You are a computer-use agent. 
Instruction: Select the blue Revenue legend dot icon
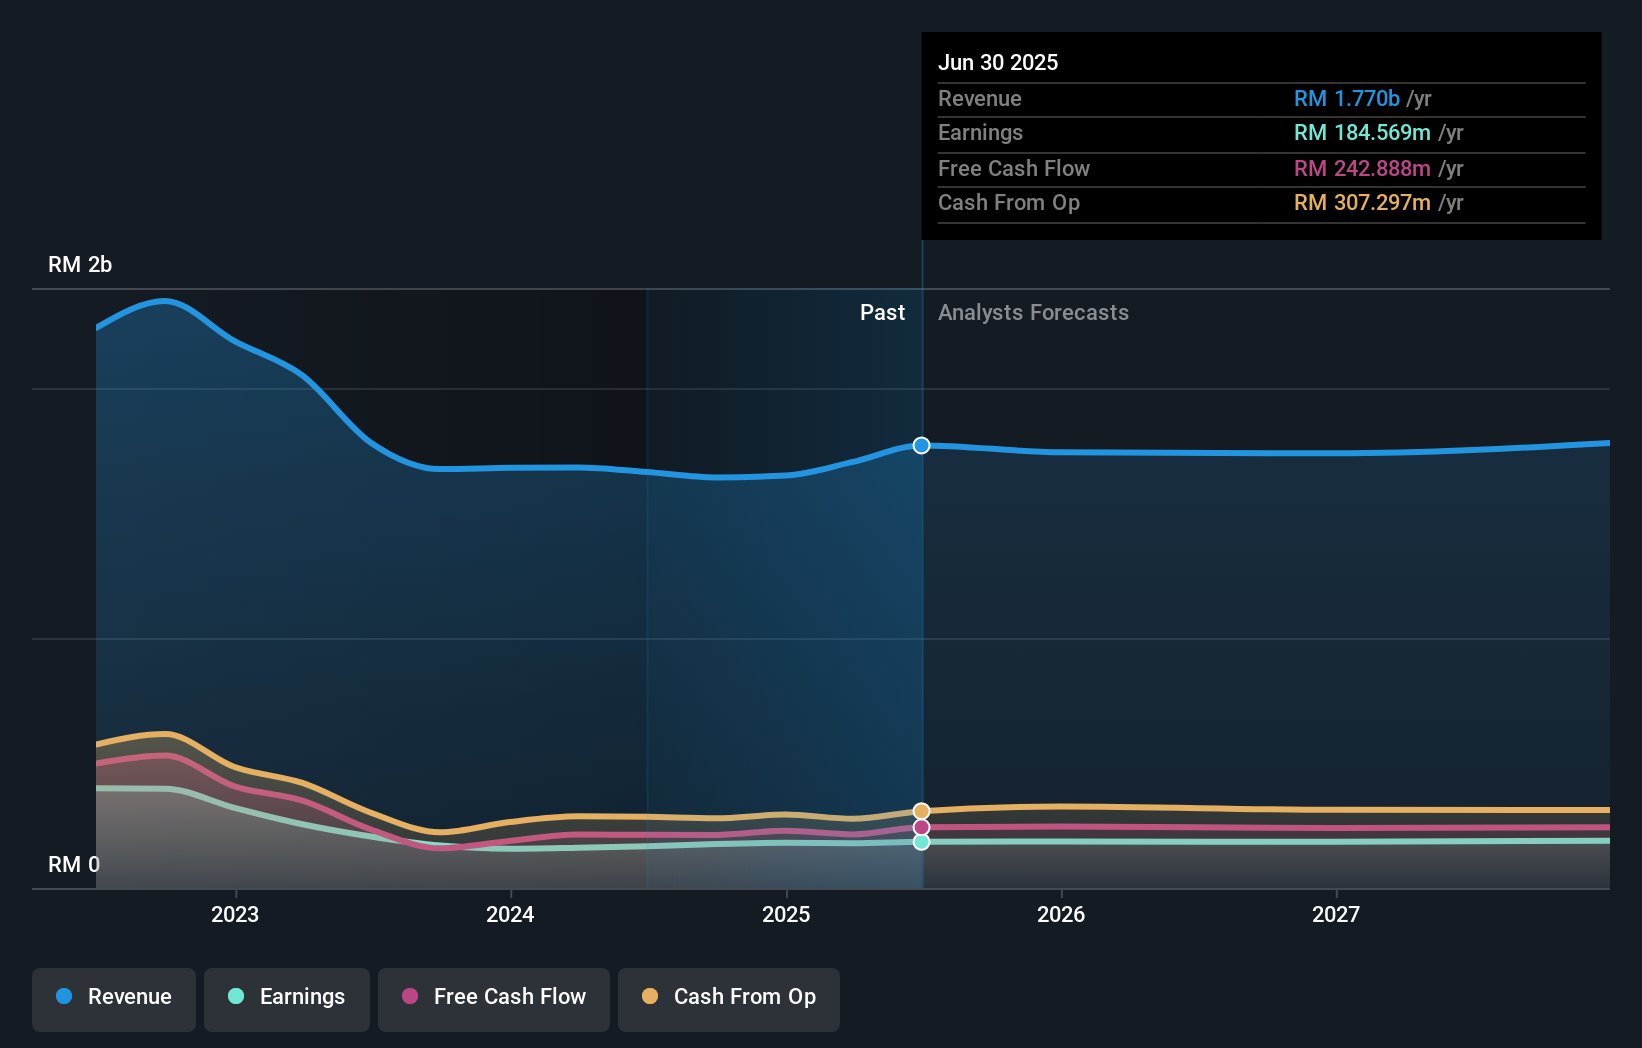click(x=62, y=997)
